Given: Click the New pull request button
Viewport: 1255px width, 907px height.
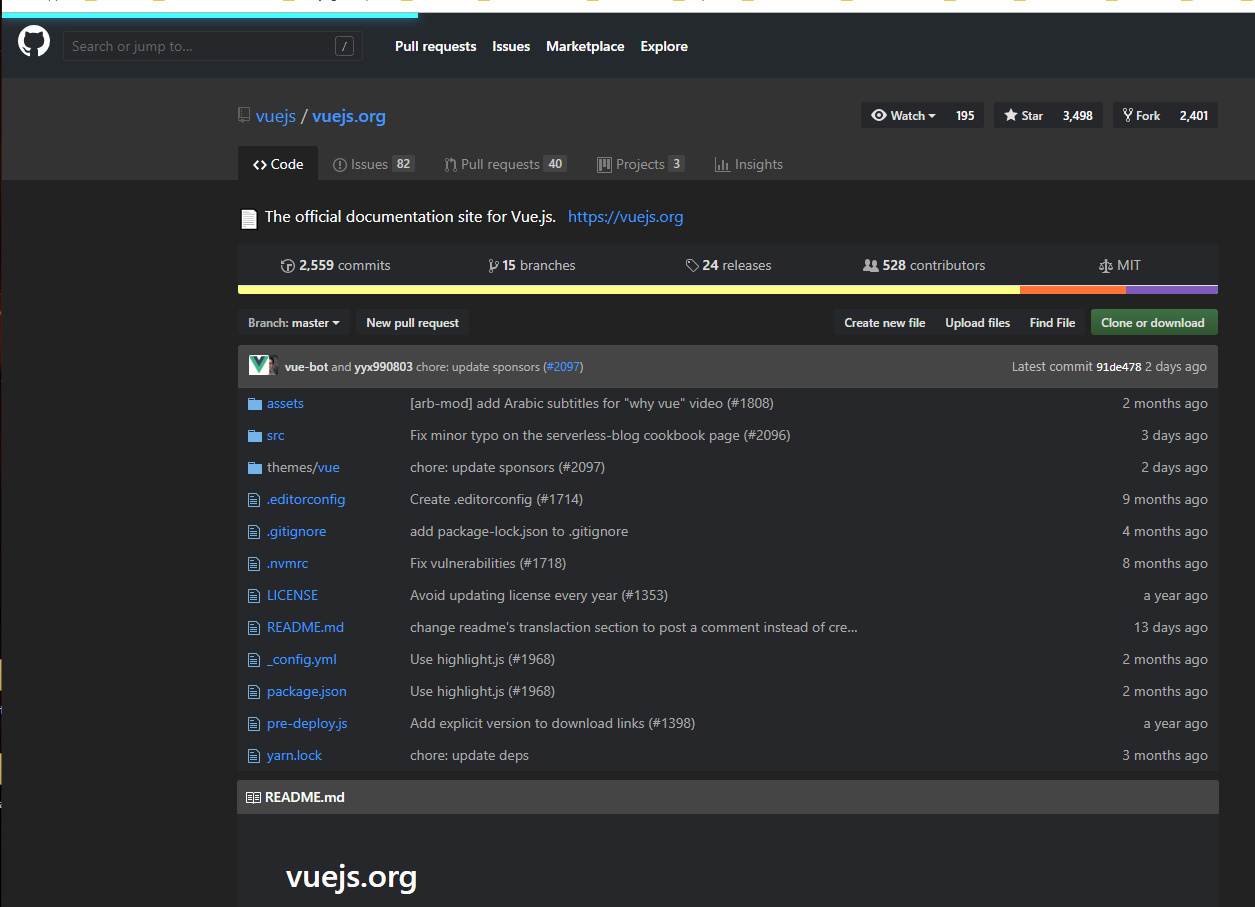Looking at the screenshot, I should coord(412,323).
